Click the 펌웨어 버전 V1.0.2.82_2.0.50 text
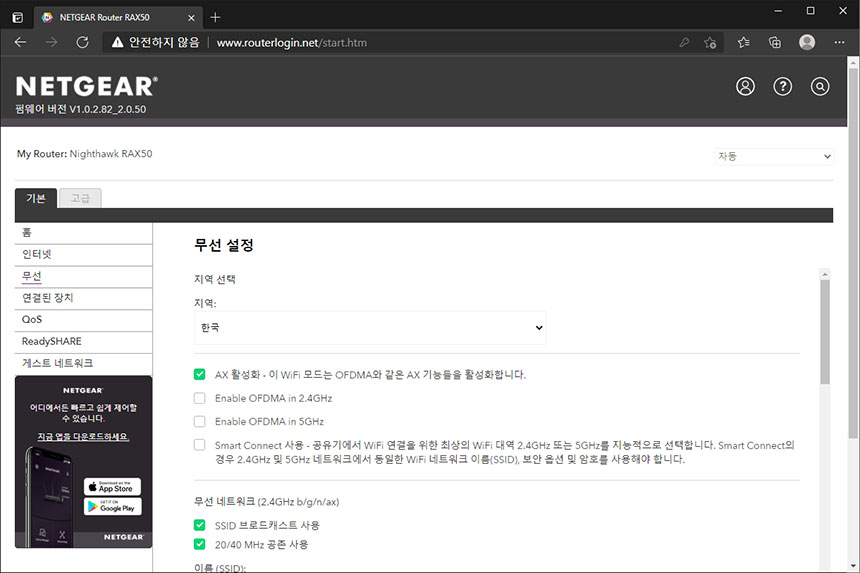Image resolution: width=860 pixels, height=573 pixels. coord(81,109)
